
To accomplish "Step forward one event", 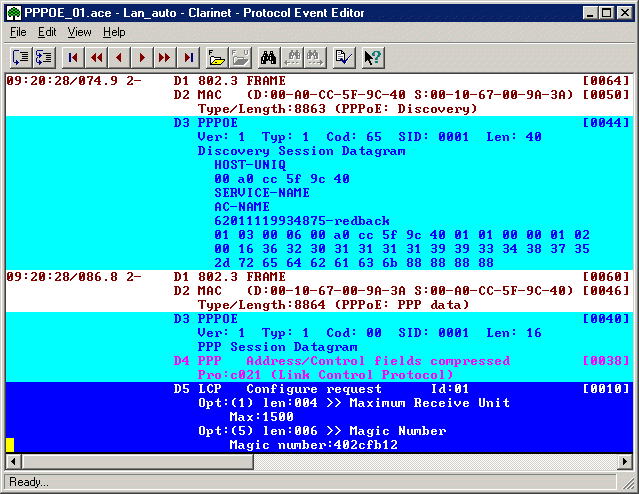I will pyautogui.click(x=142, y=57).
